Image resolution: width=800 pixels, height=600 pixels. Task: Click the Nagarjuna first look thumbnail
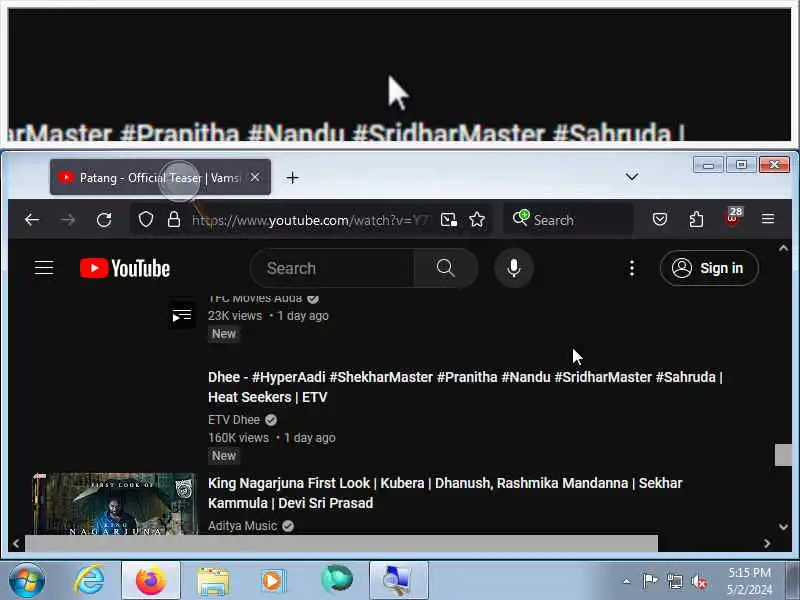(x=115, y=504)
